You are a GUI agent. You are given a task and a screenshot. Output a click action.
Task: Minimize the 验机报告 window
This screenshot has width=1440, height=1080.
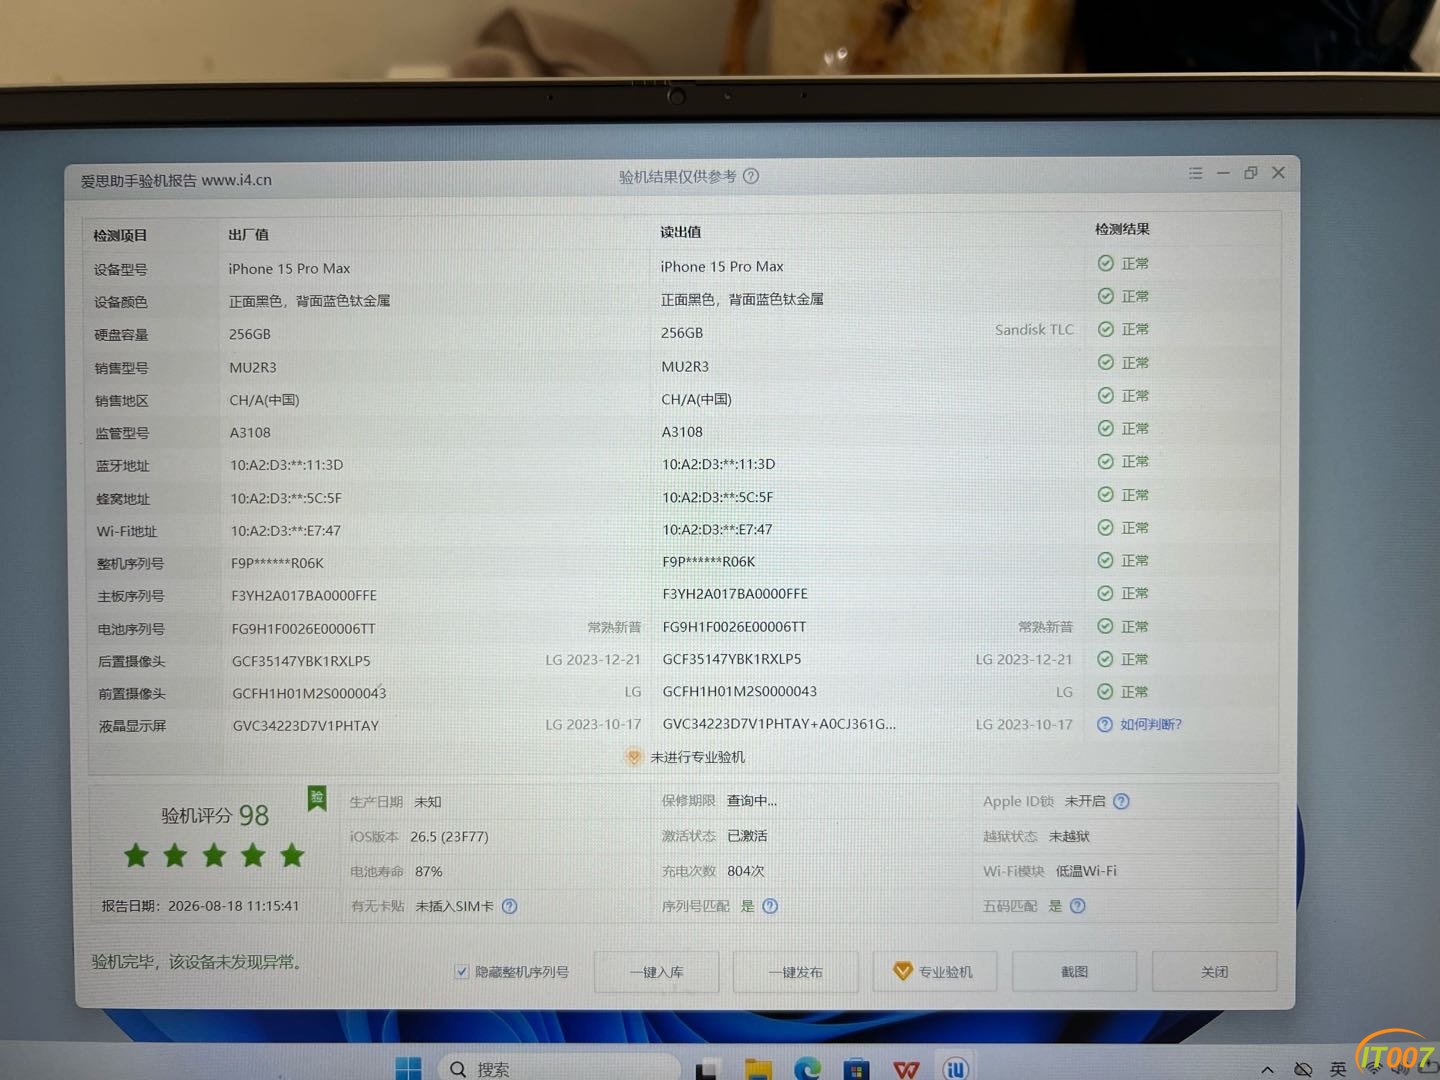[x=1223, y=173]
